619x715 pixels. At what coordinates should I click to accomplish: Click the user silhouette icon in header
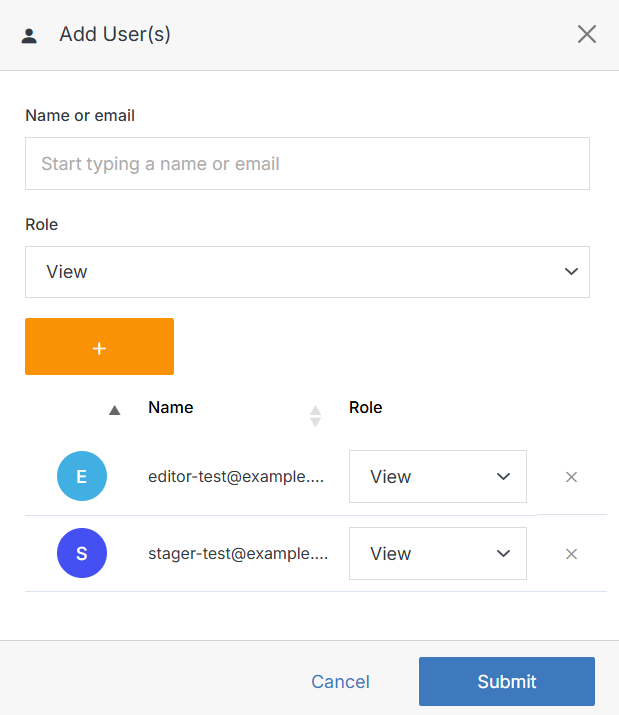click(29, 36)
